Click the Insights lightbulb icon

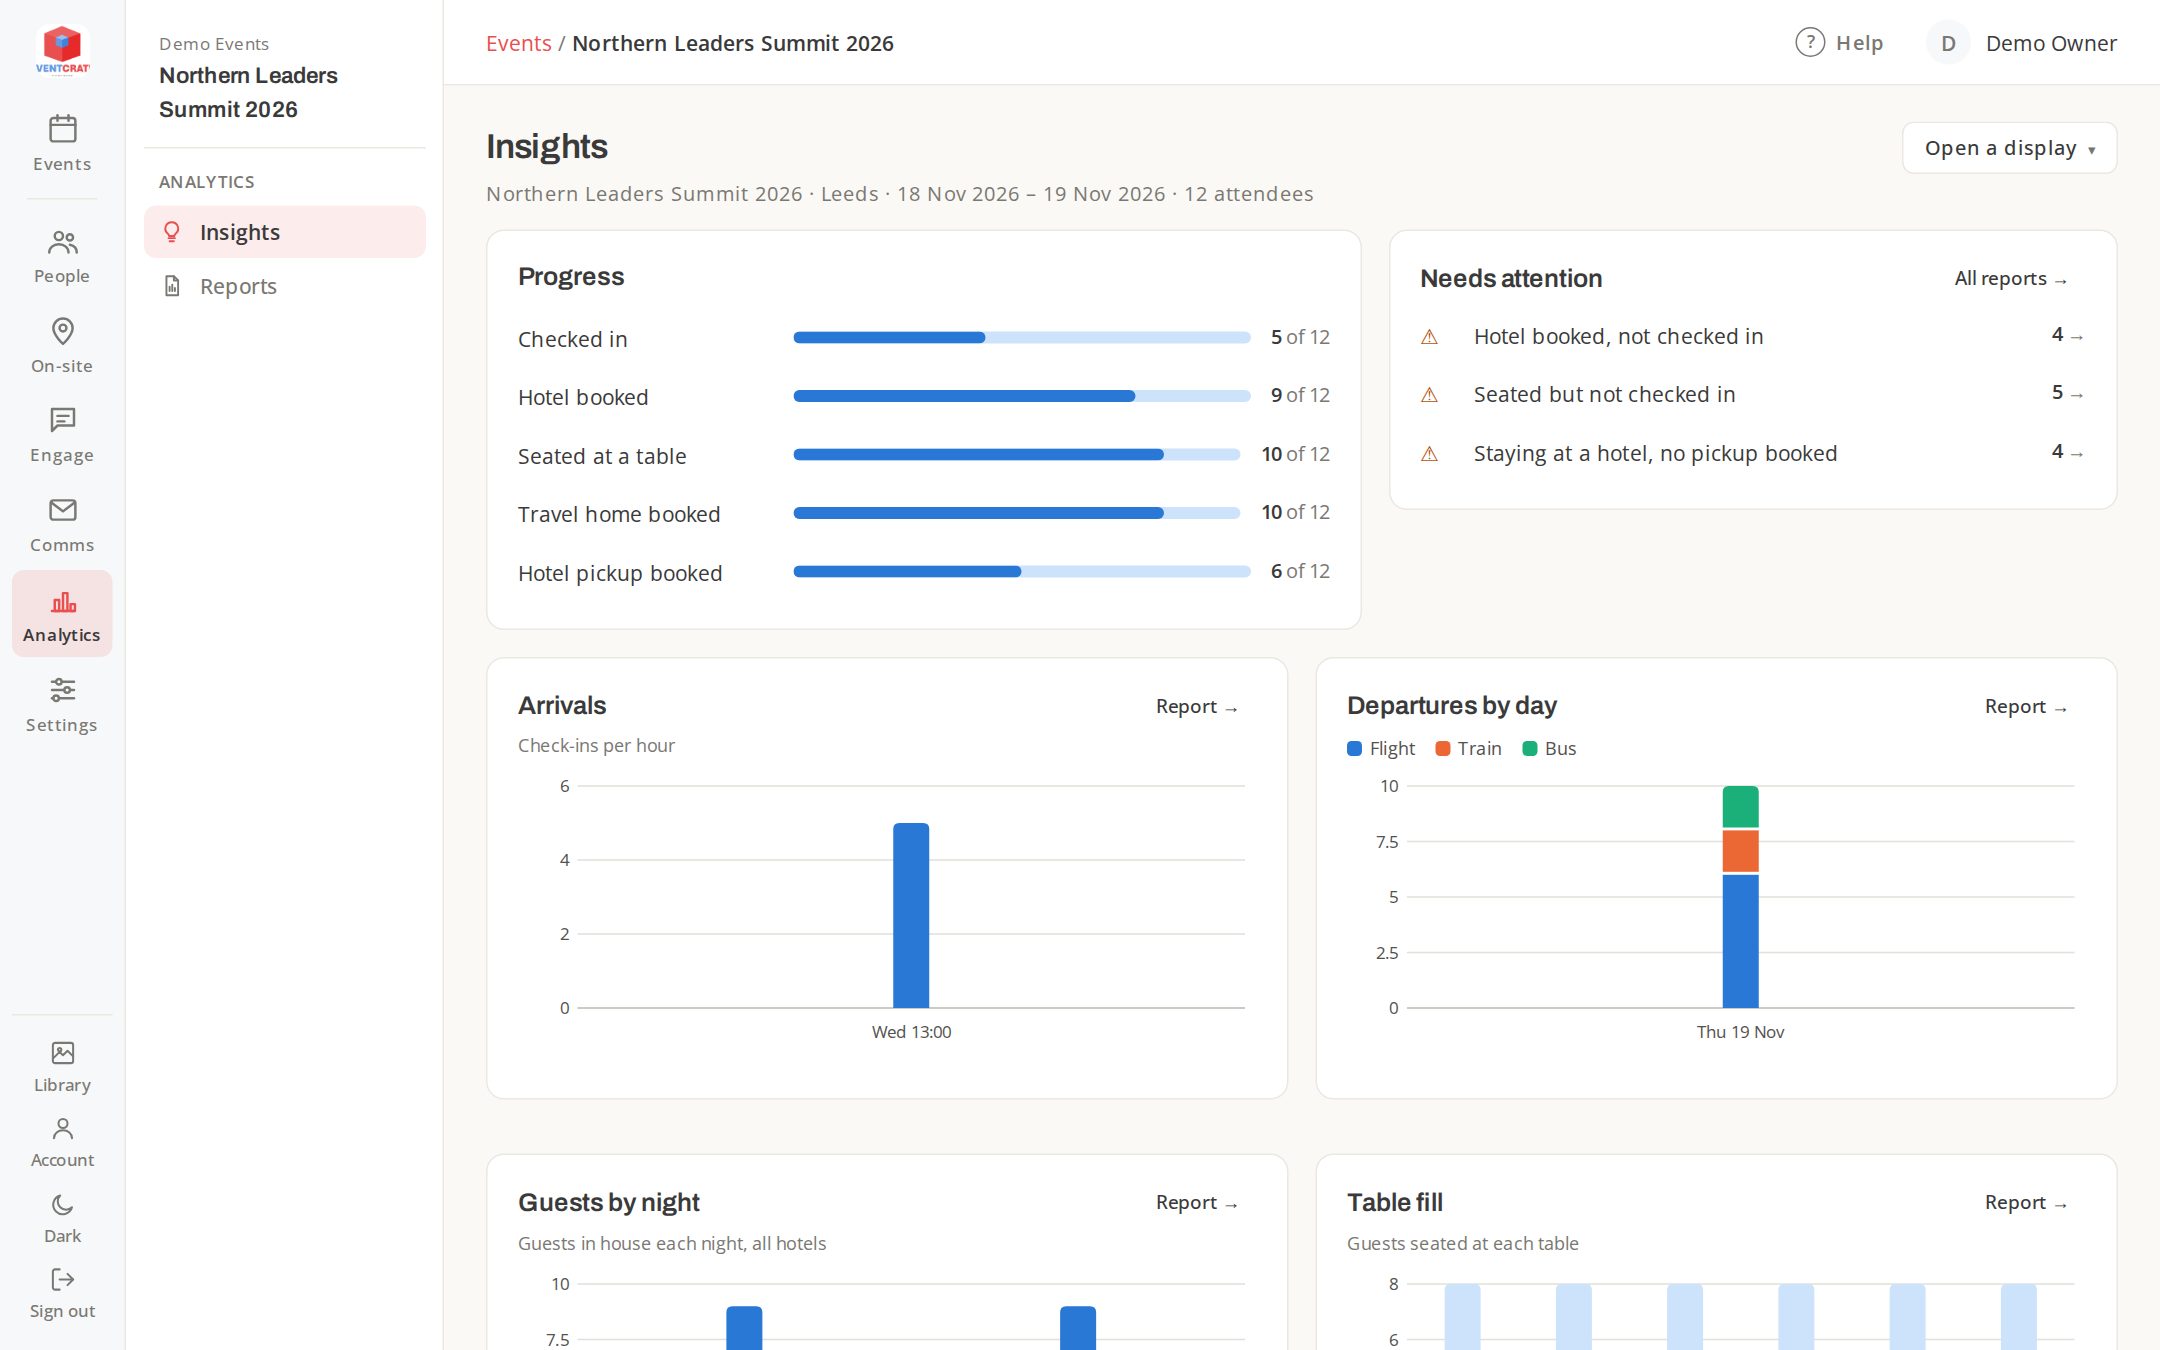pyautogui.click(x=172, y=232)
